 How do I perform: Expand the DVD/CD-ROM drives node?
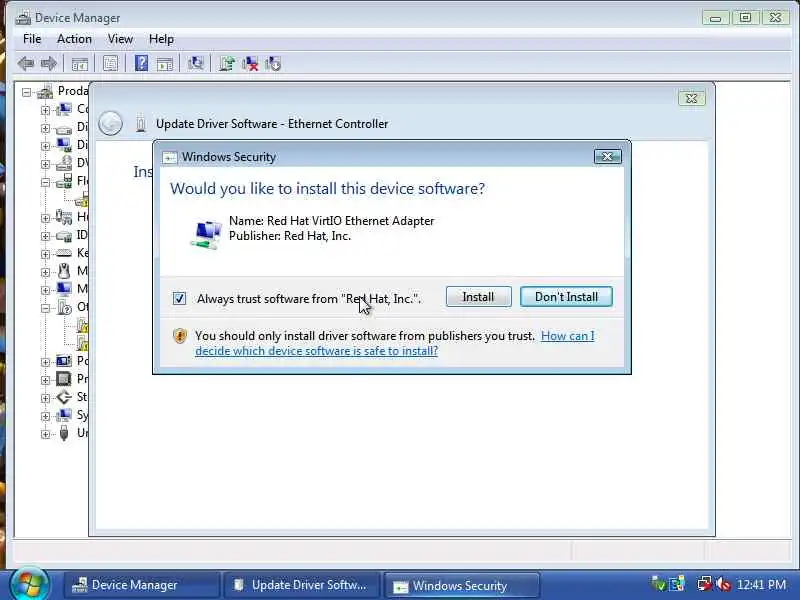click(x=45, y=164)
